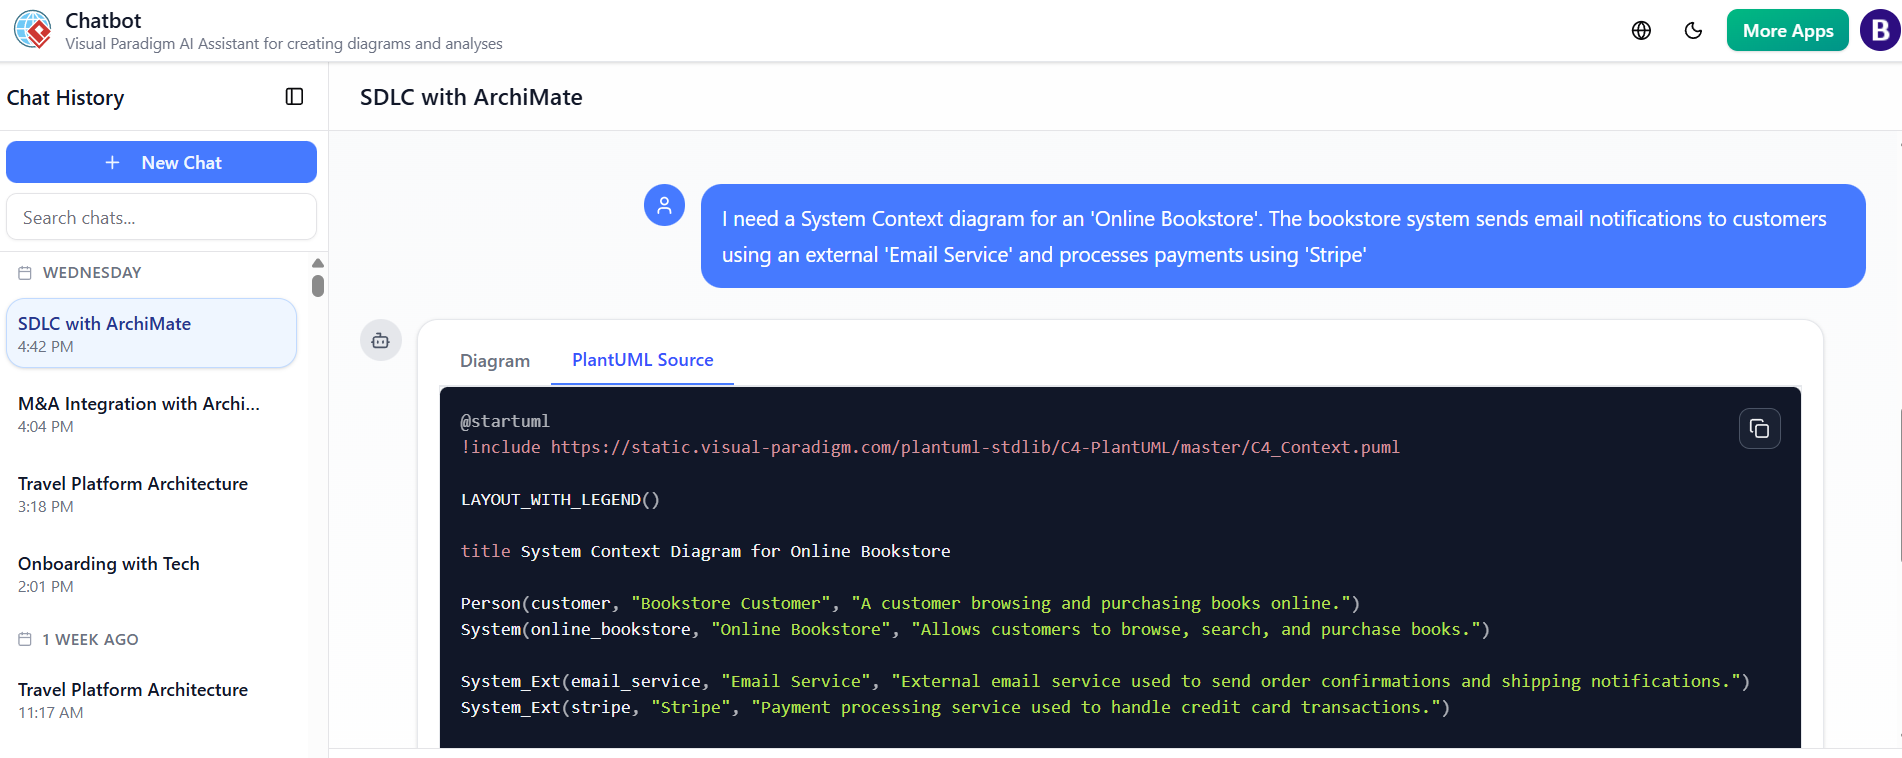Open the language globe selector
Screen dimensions: 1902x758
click(1641, 31)
